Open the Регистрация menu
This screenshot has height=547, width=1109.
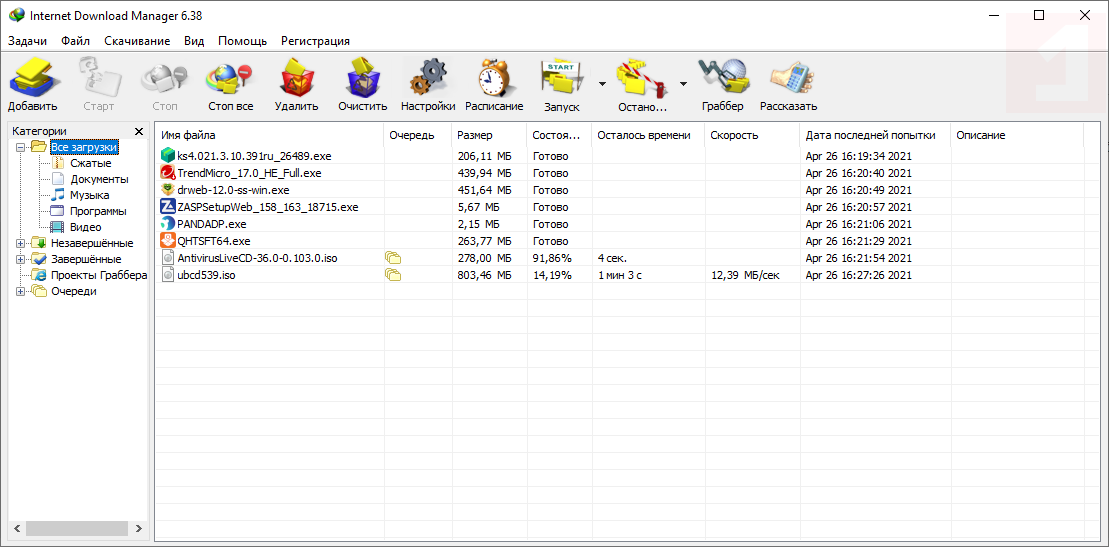(315, 41)
